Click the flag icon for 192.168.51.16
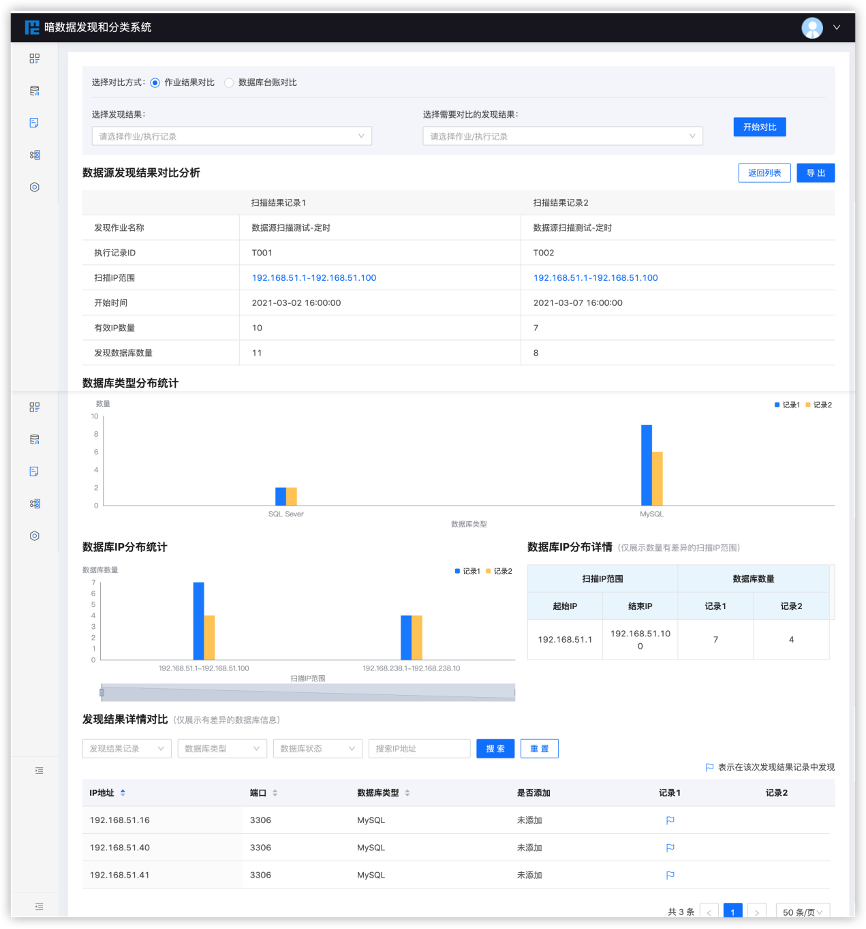The width and height of the screenshot is (866, 929). 670,820
